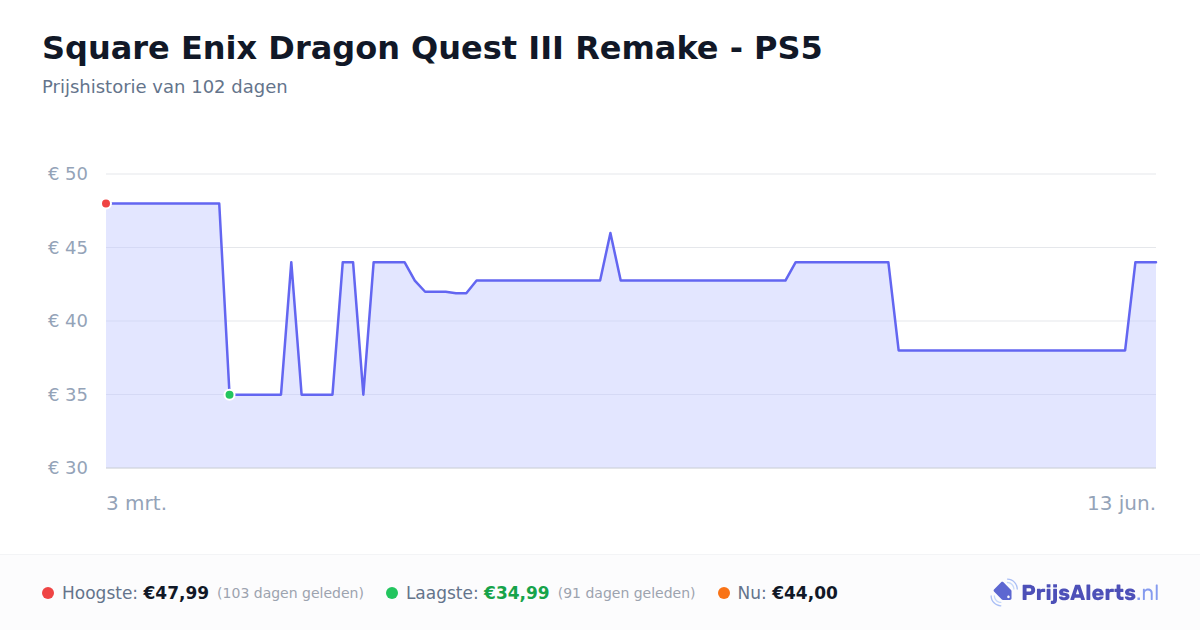Click the red highest-price marker on the chart

click(x=106, y=204)
